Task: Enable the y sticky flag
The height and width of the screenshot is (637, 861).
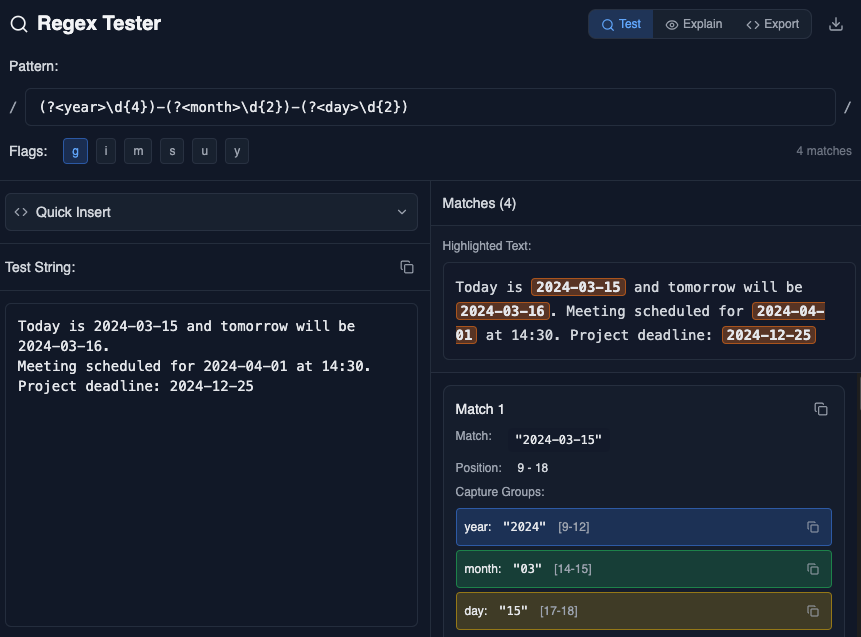Action: click(x=237, y=151)
